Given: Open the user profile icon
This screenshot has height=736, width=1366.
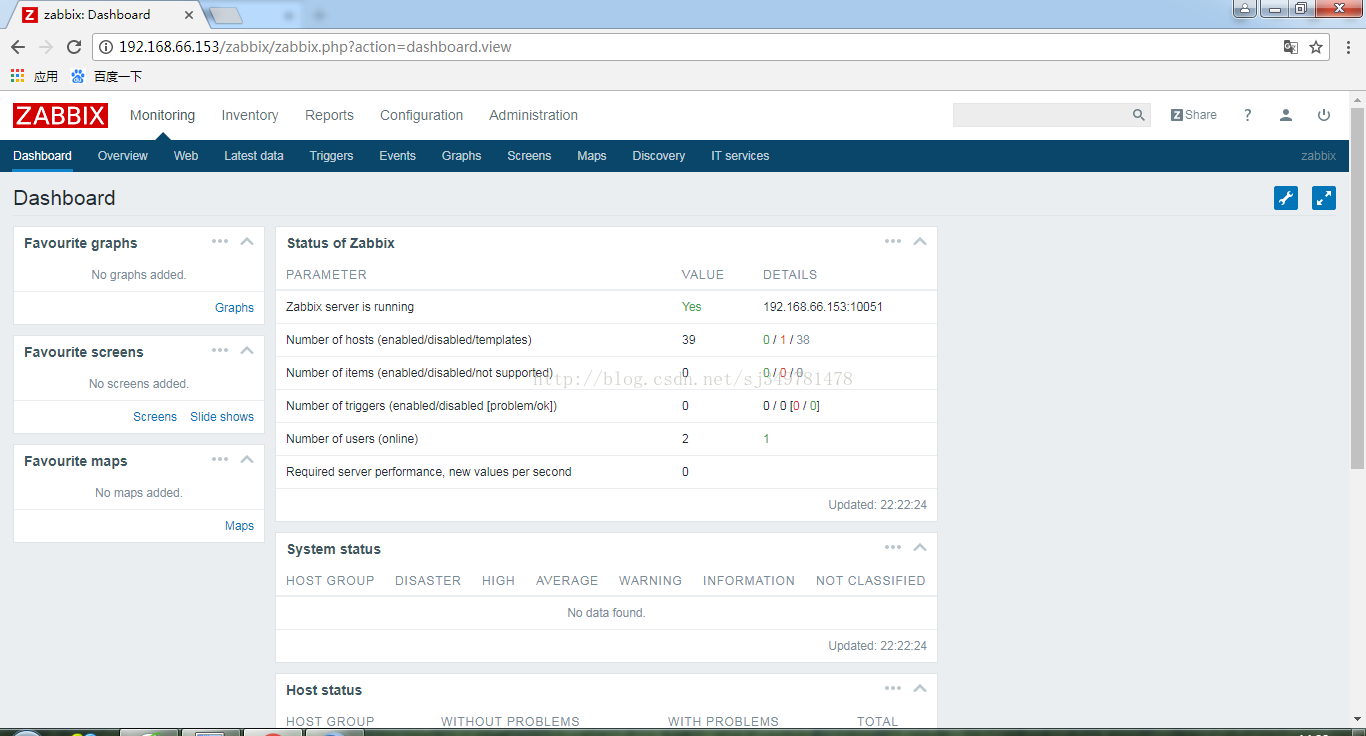Looking at the screenshot, I should click(1286, 115).
